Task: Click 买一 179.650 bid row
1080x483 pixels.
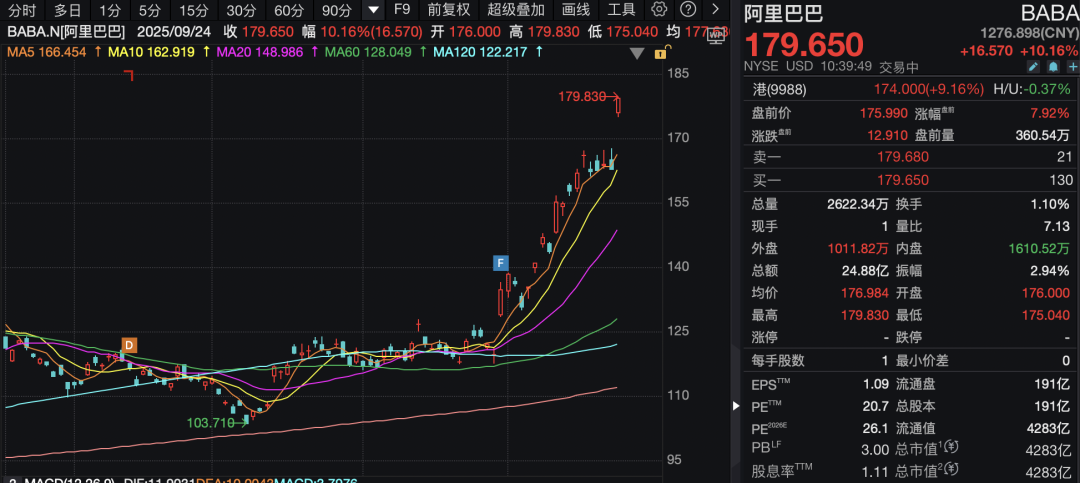Action: pyautogui.click(x=912, y=180)
